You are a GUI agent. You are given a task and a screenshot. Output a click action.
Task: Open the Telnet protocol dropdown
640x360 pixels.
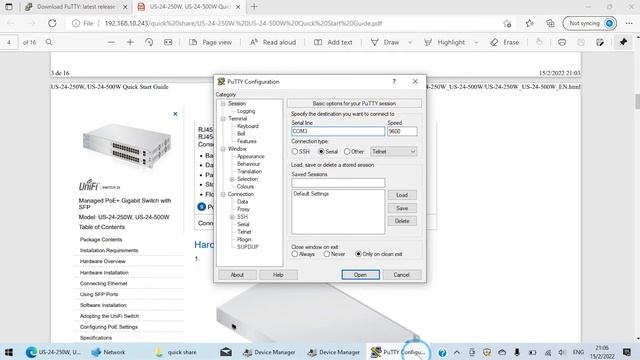click(x=393, y=151)
